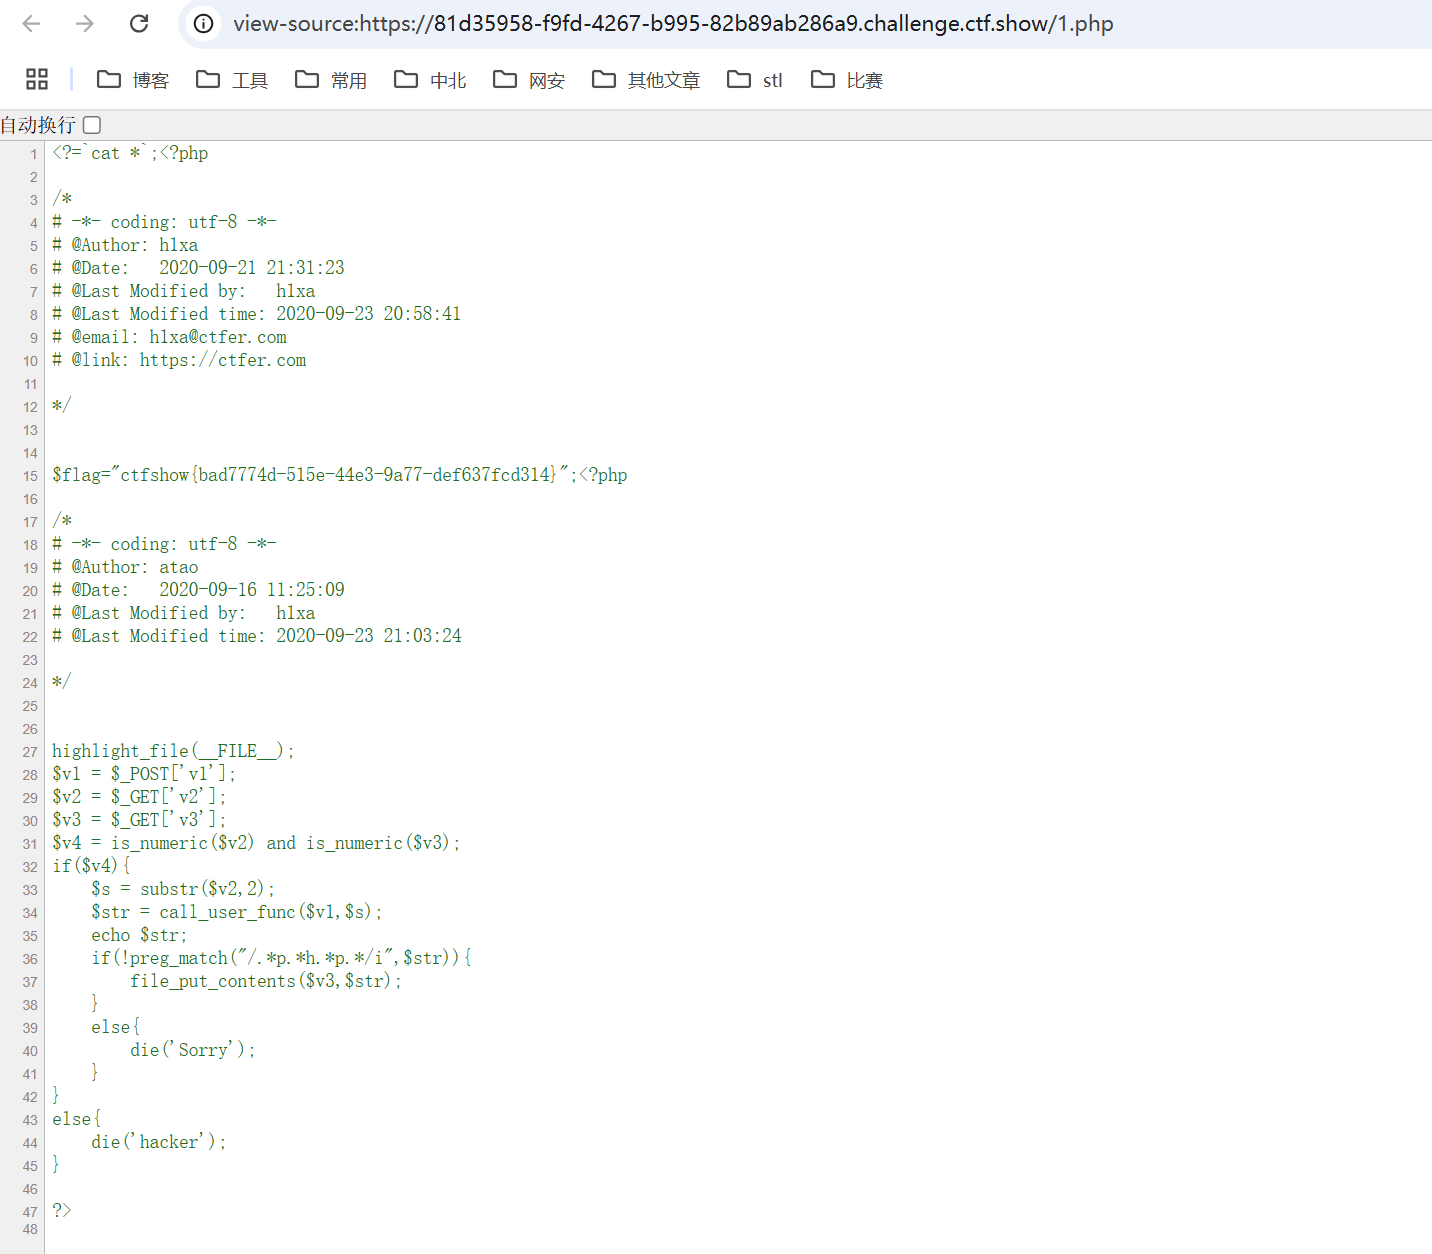The height and width of the screenshot is (1254, 1432).
Task: Click the Last Modified time 20:58:41 line
Action: pyautogui.click(x=257, y=314)
